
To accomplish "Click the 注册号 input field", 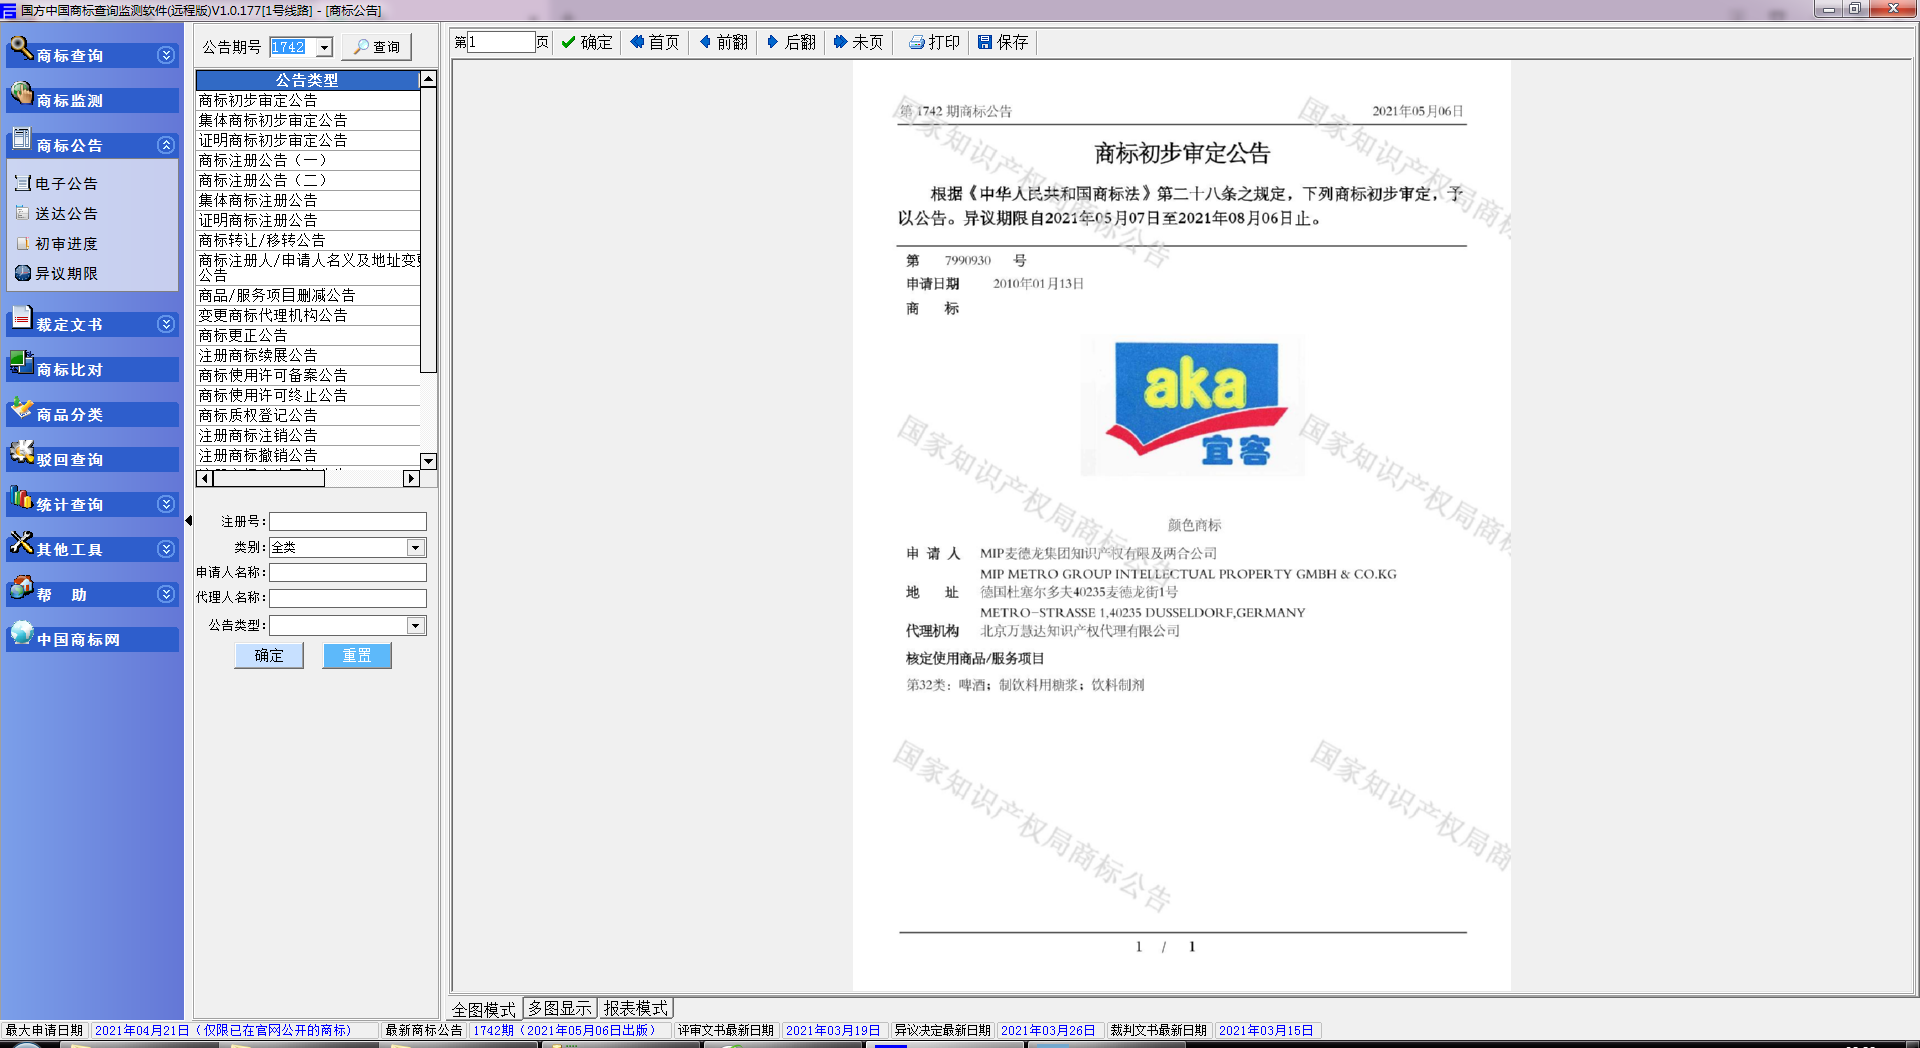I will pyautogui.click(x=348, y=521).
